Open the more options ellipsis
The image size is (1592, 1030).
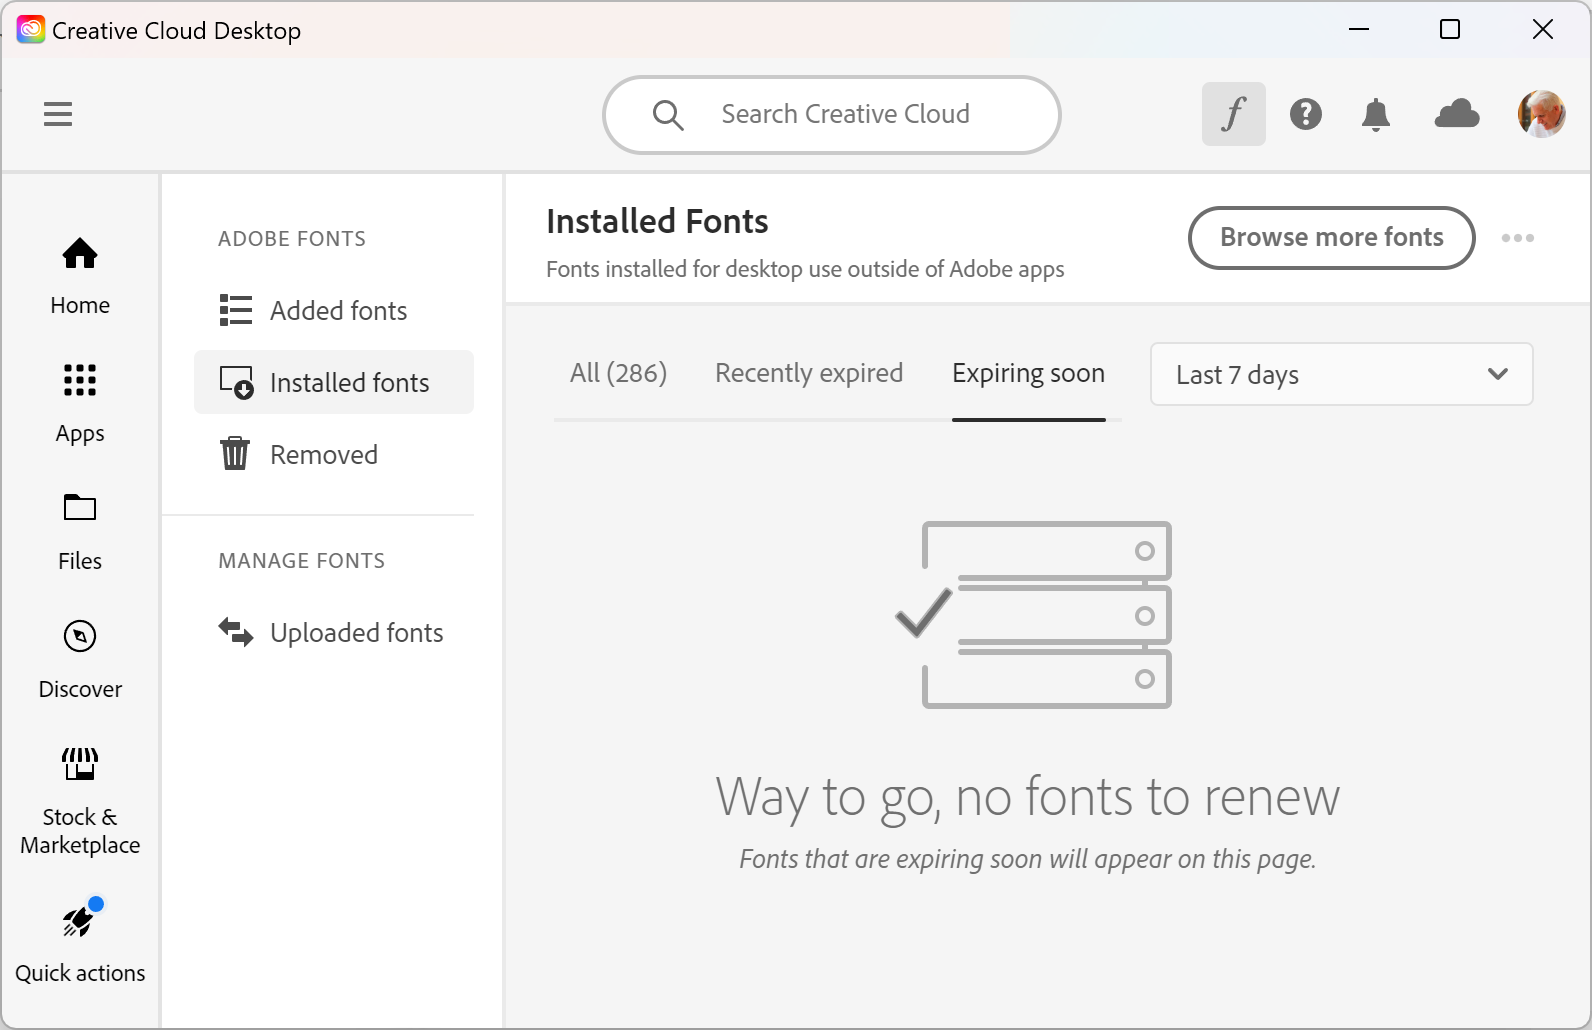(x=1518, y=238)
